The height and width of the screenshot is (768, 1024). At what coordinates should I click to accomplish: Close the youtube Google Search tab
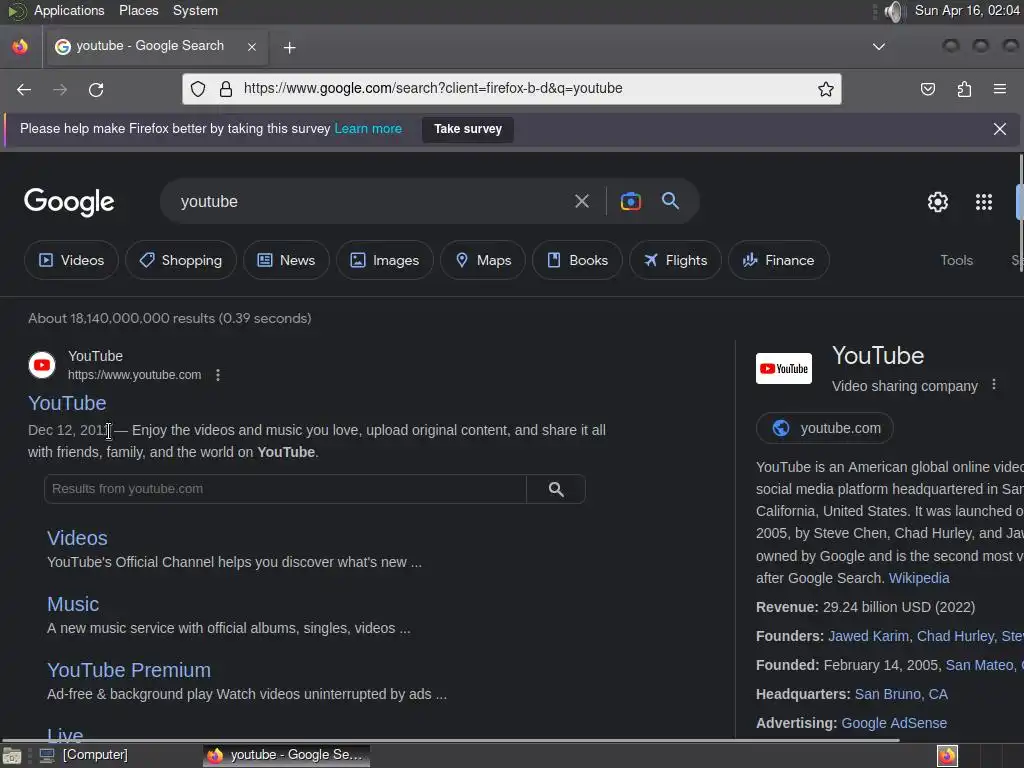click(x=251, y=46)
